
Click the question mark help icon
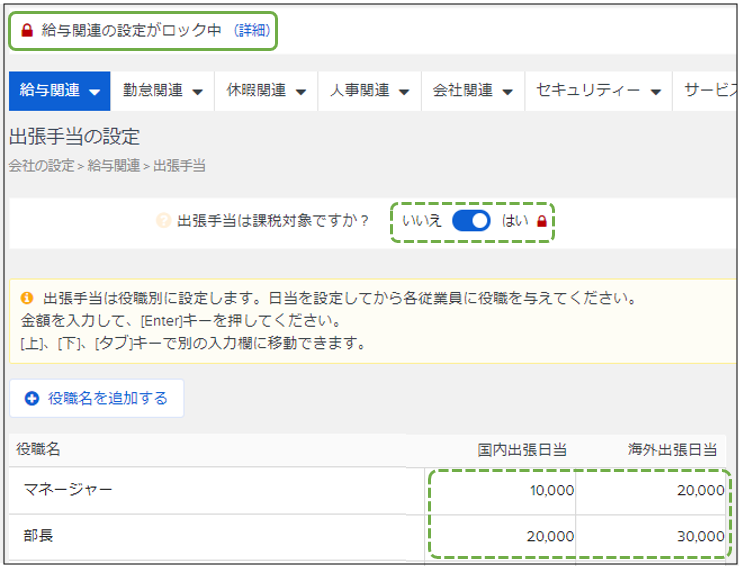click(164, 221)
